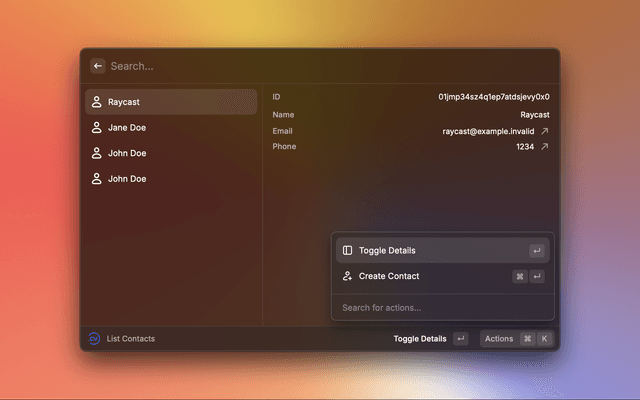Screen dimensions: 640x400
Task: Toggle Details using the footer bar button
Action: 420,339
